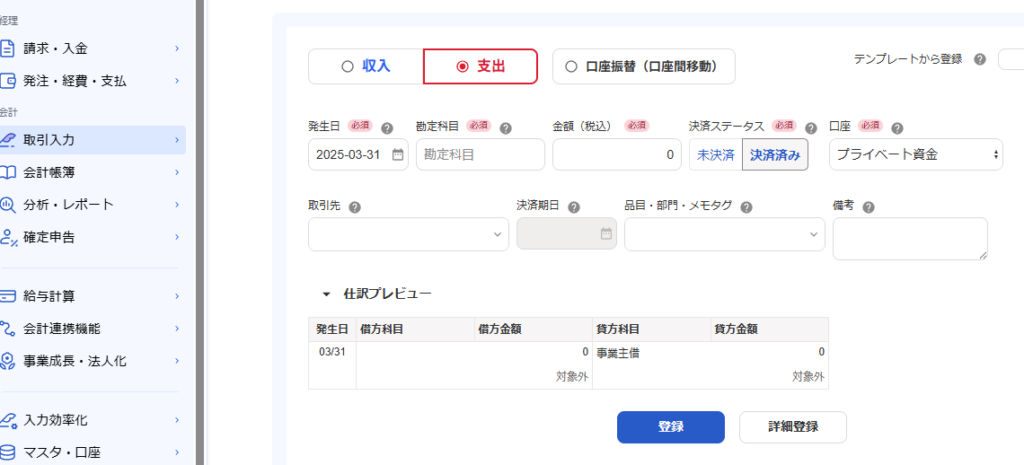1024x465 pixels.
Task: Click help icon beside 品目・部門・メモタグ
Action: point(747,207)
